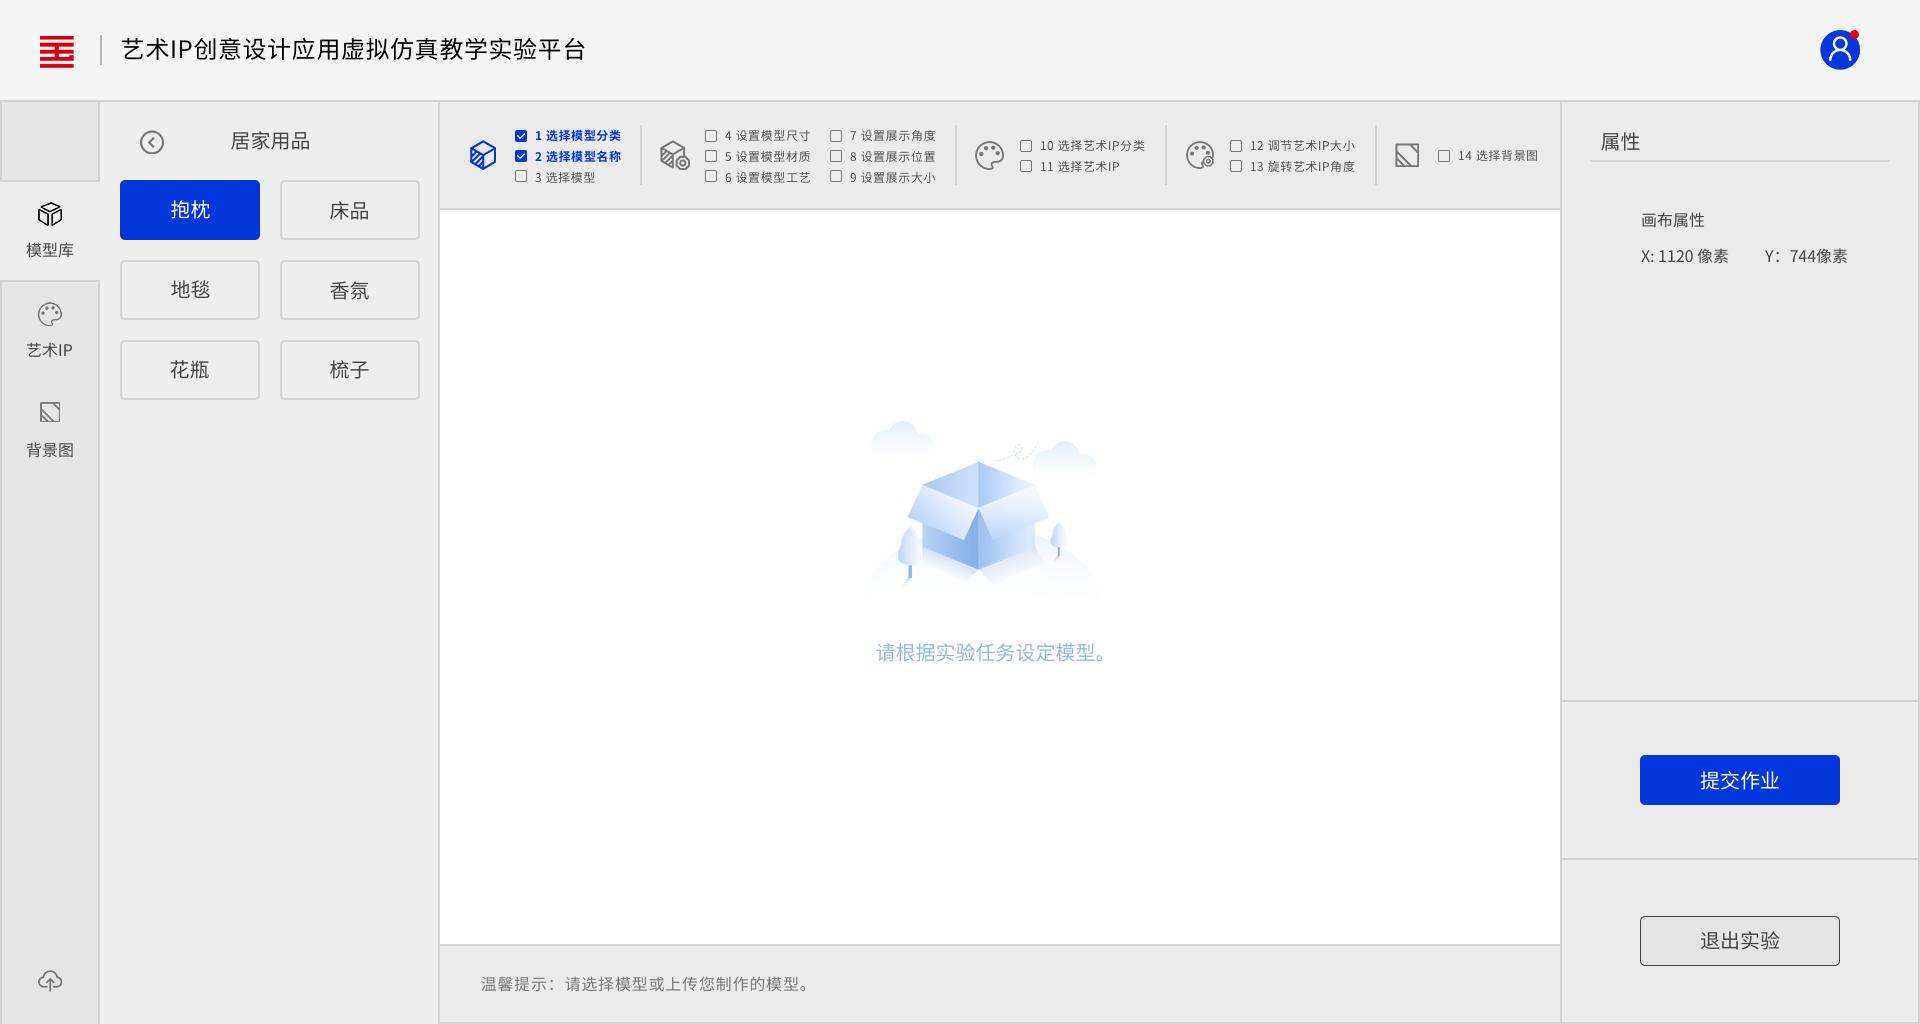This screenshot has height=1024, width=1920.
Task: Check step 12 调节艺术IP大小
Action: tap(1236, 146)
